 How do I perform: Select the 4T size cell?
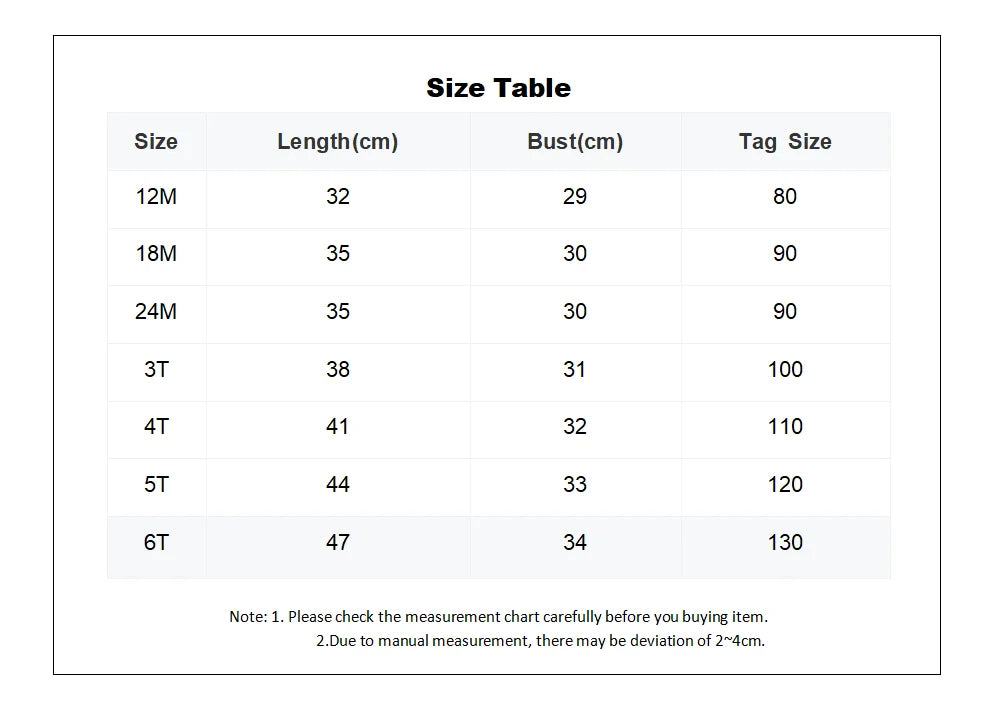(156, 427)
